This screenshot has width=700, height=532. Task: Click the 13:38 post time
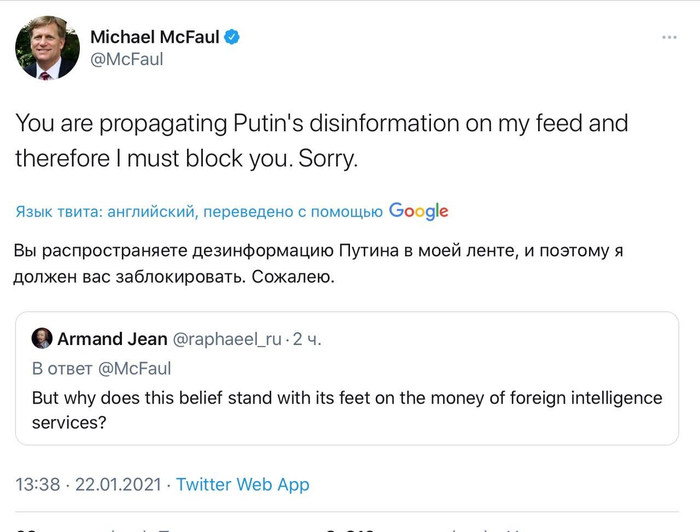pyautogui.click(x=37, y=485)
